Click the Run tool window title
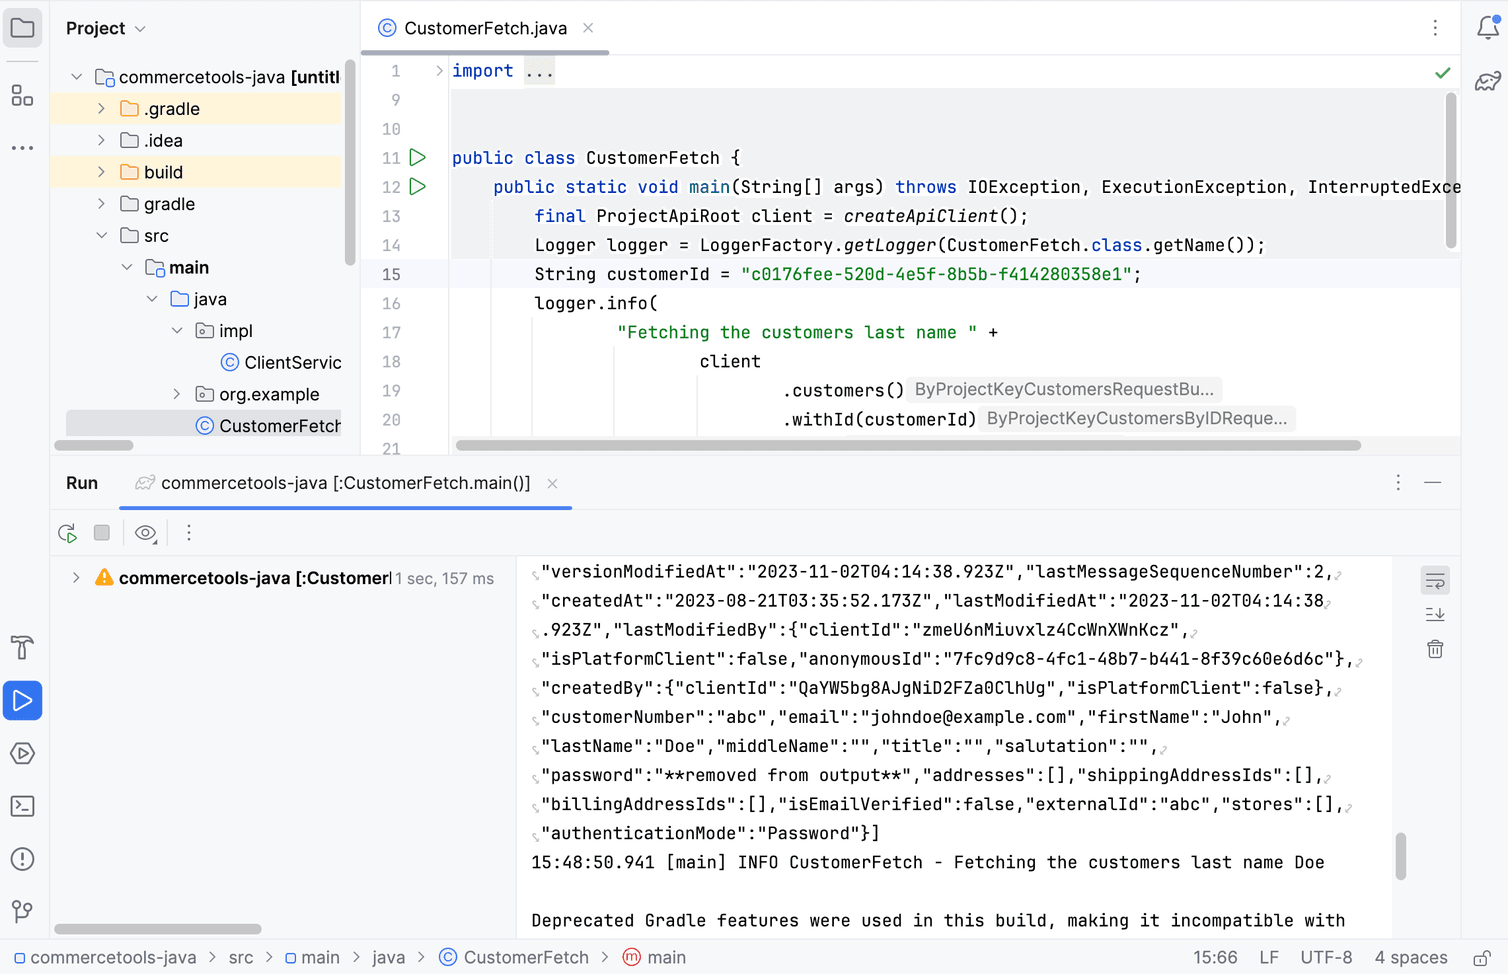Image resolution: width=1508 pixels, height=974 pixels. point(82,483)
